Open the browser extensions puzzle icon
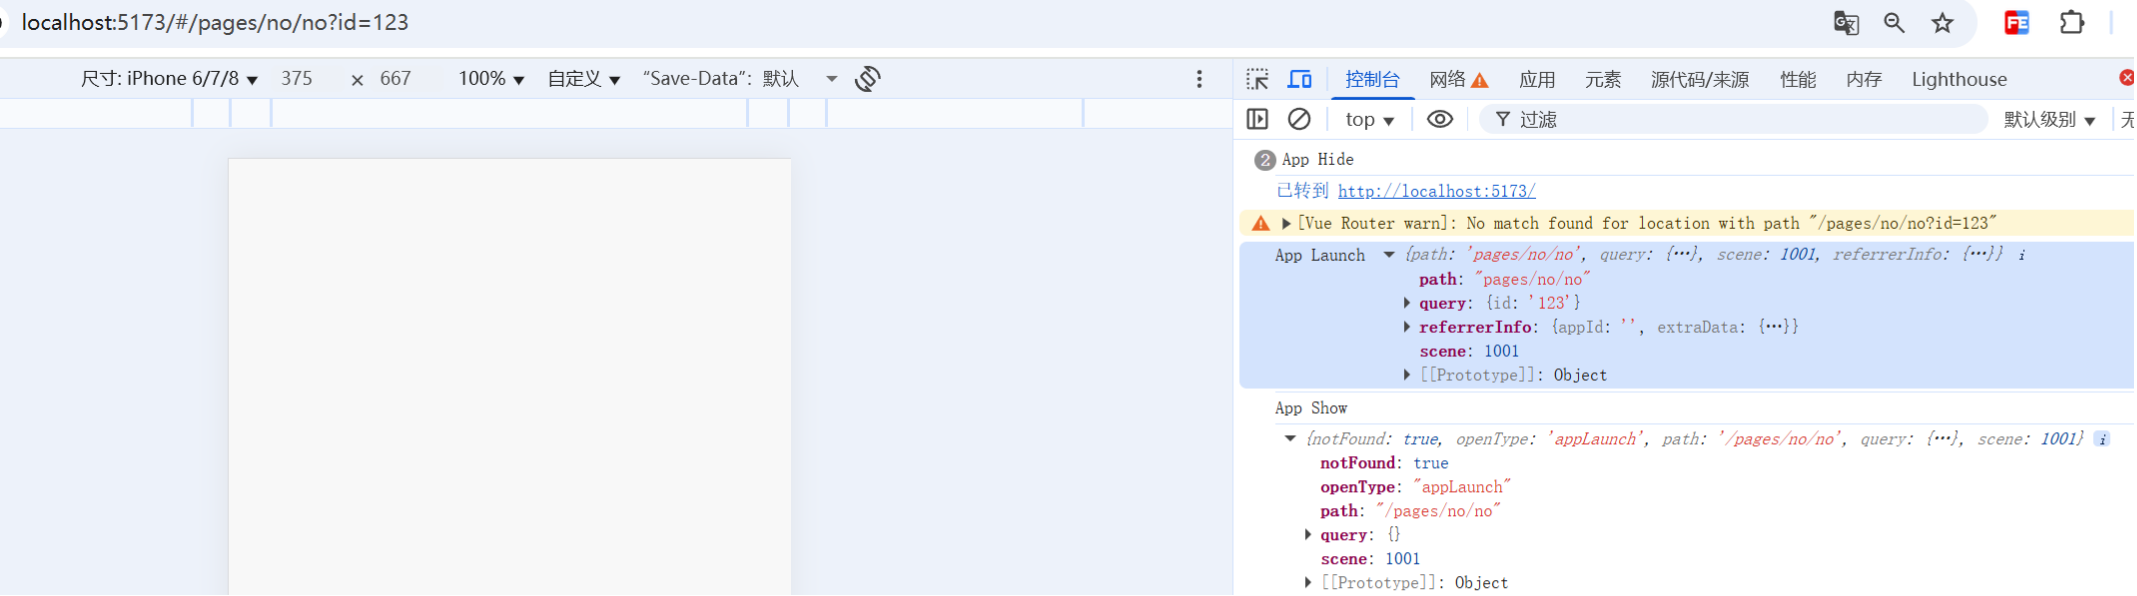 click(2072, 23)
